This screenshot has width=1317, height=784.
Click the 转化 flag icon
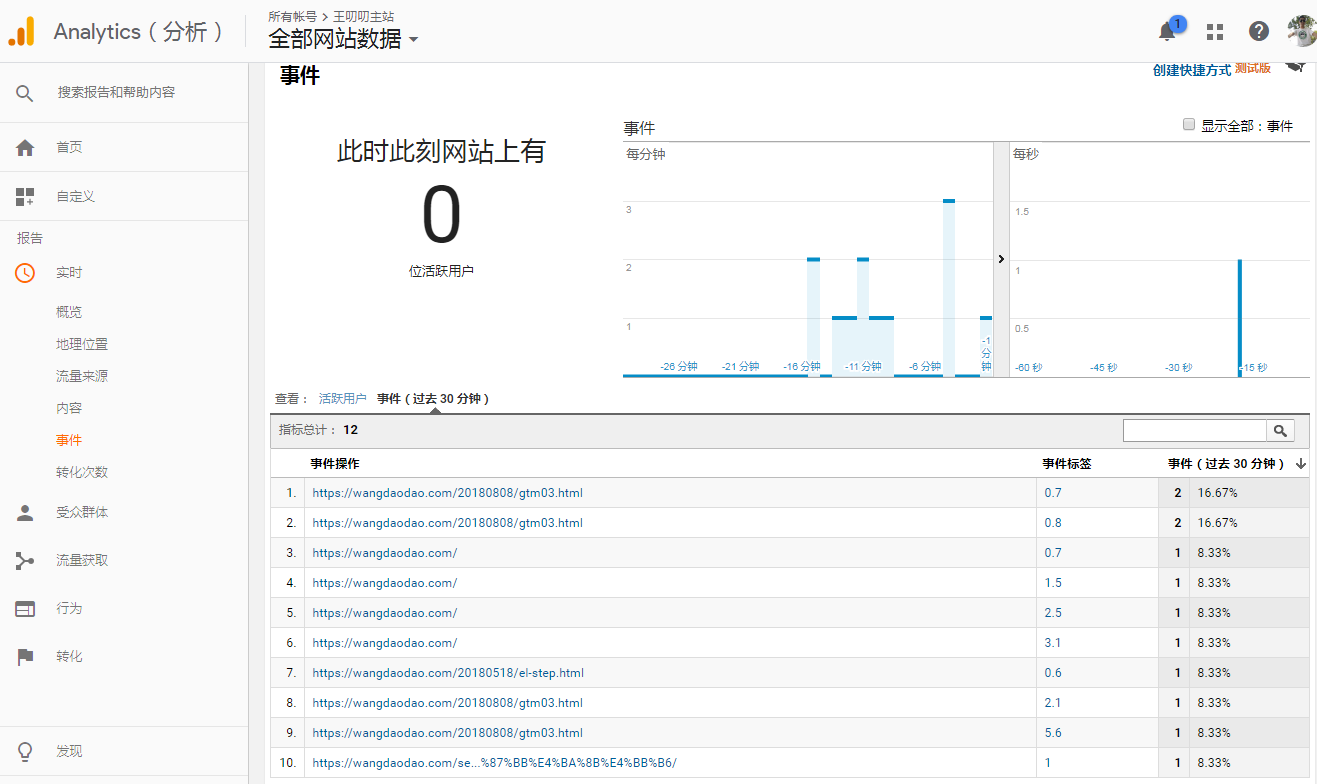click(25, 657)
